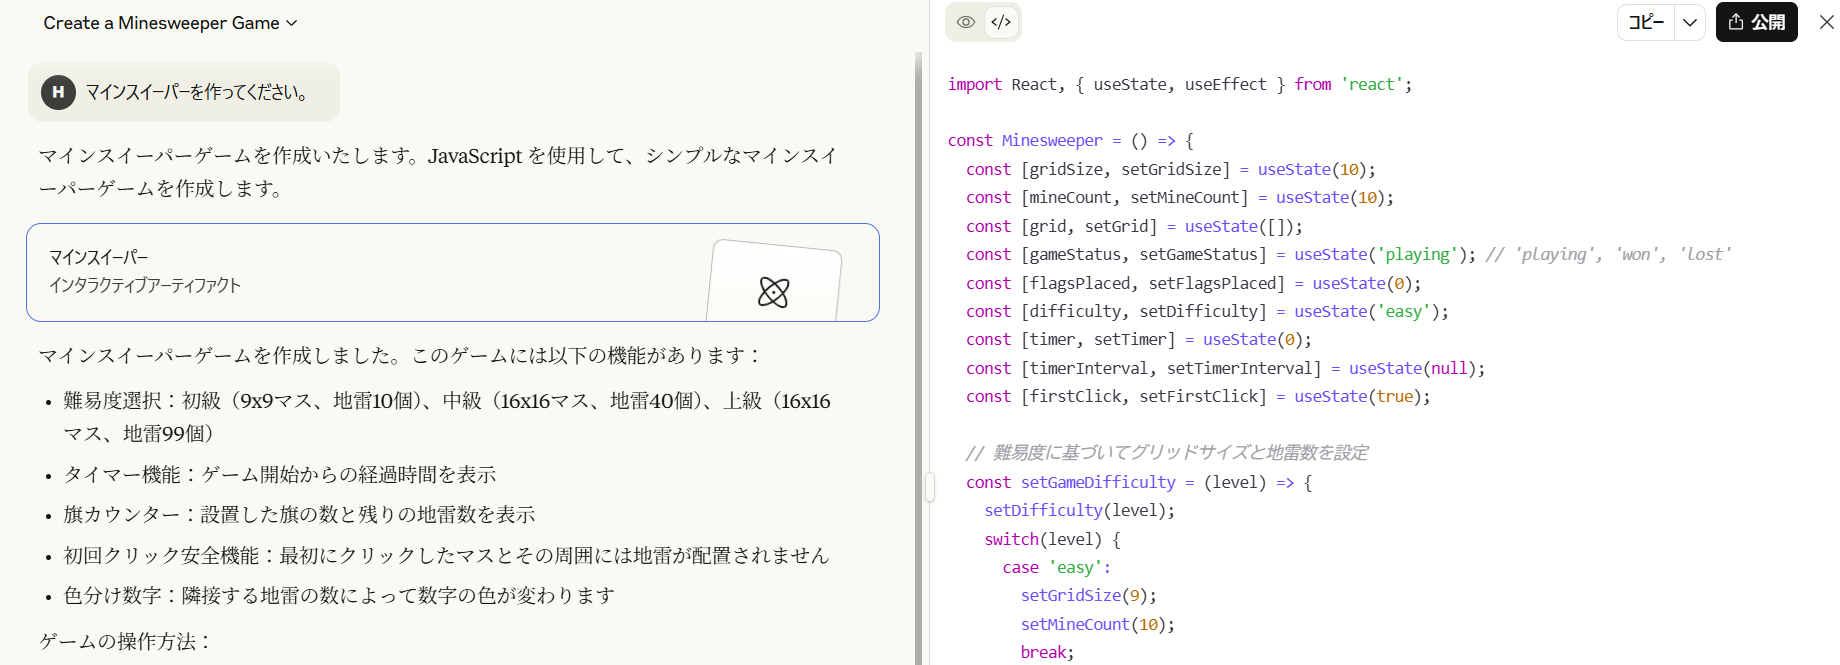Switch to the code view toggle
The image size is (1840, 665).
coord(1001,22)
